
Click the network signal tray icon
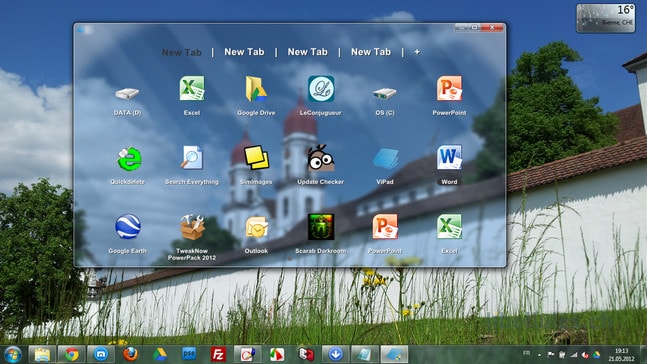[x=574, y=355]
